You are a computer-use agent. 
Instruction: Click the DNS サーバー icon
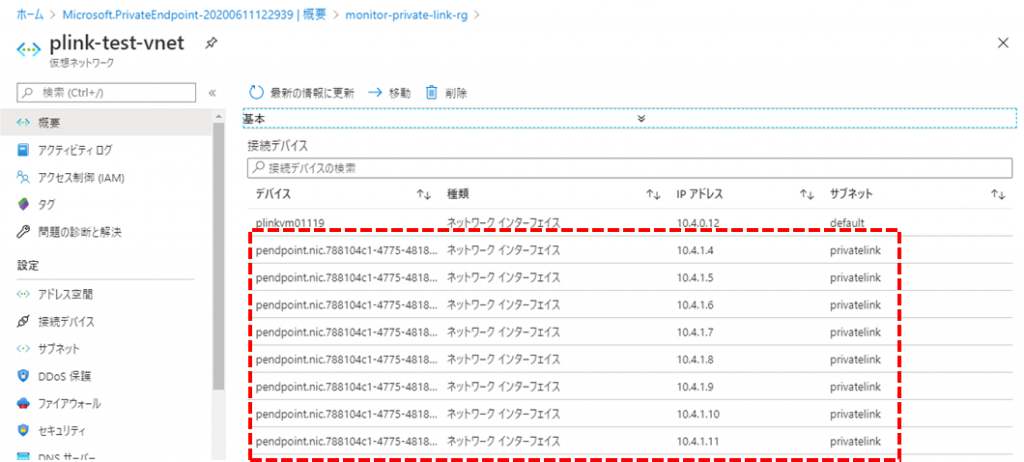point(24,457)
